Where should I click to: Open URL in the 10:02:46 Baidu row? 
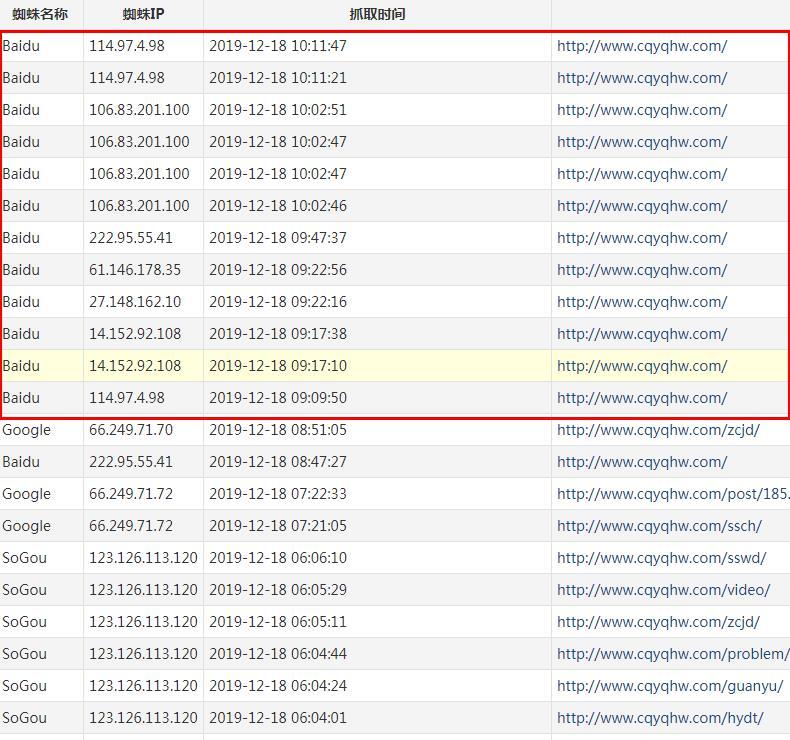point(642,206)
